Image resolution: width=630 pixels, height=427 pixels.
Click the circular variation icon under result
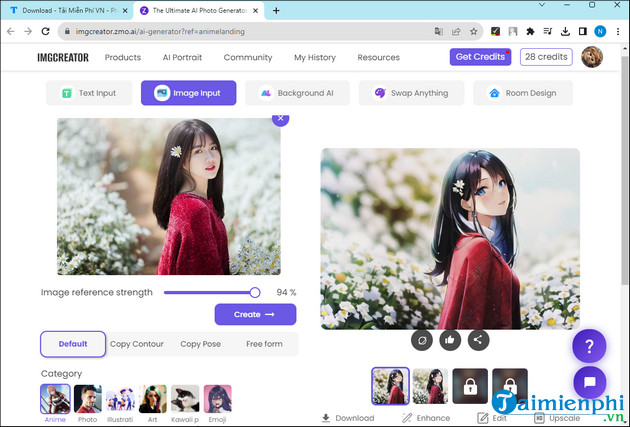pos(422,340)
